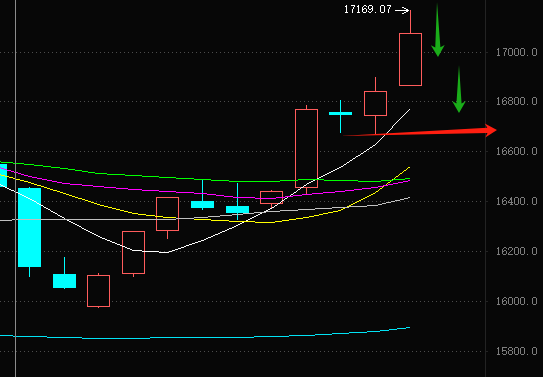Screen dimensions: 543x377
Task: Select the large solid cyan candle from 16450 down to 16140
Action: (x=29, y=227)
